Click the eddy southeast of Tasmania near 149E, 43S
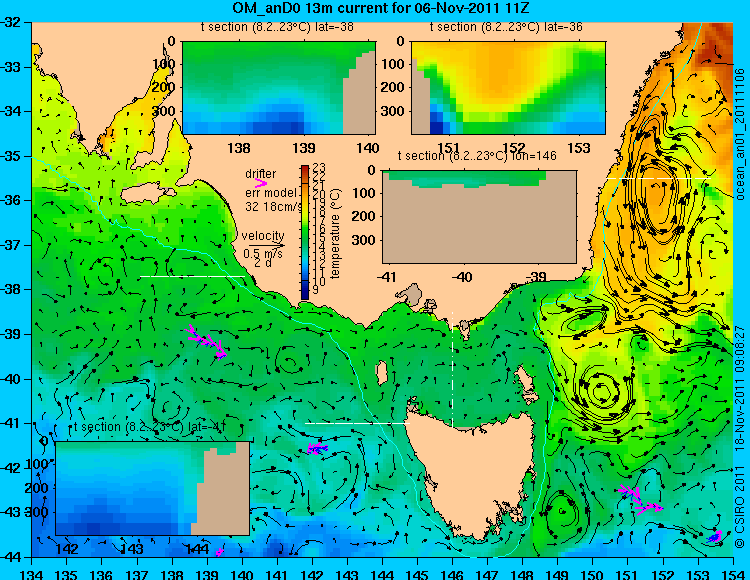 pos(561,513)
